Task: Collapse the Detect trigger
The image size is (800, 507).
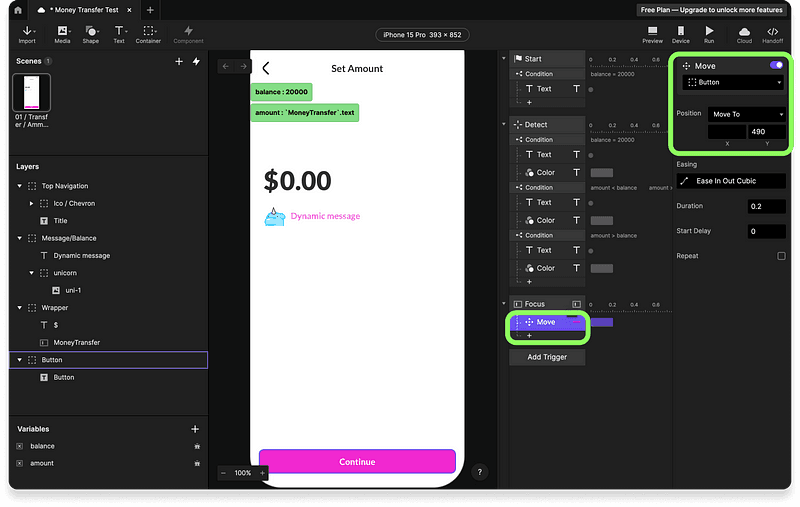Action: click(x=504, y=124)
